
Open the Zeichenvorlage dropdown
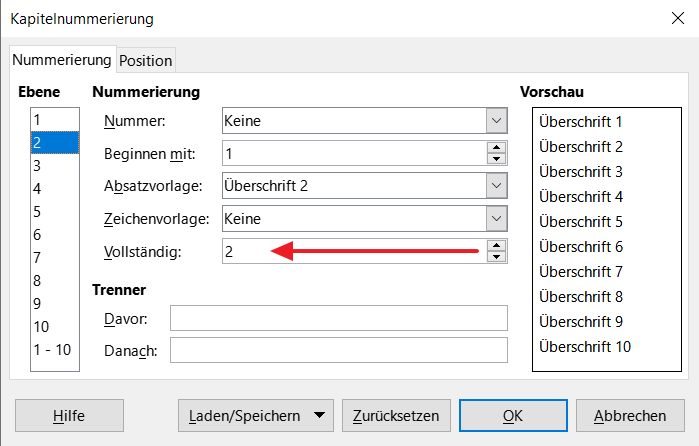coord(496,219)
